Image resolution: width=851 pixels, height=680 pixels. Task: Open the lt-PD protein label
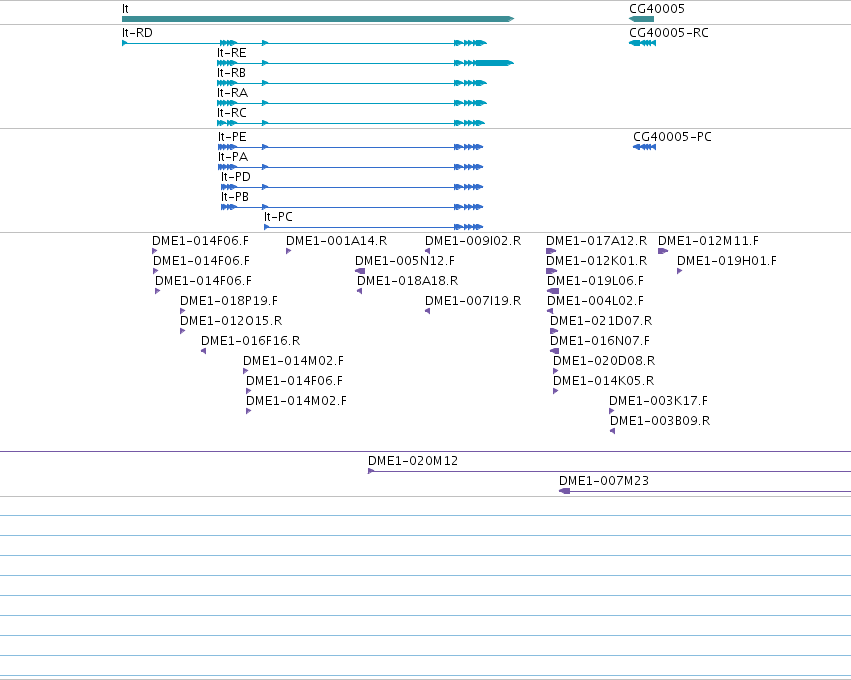(x=236, y=177)
